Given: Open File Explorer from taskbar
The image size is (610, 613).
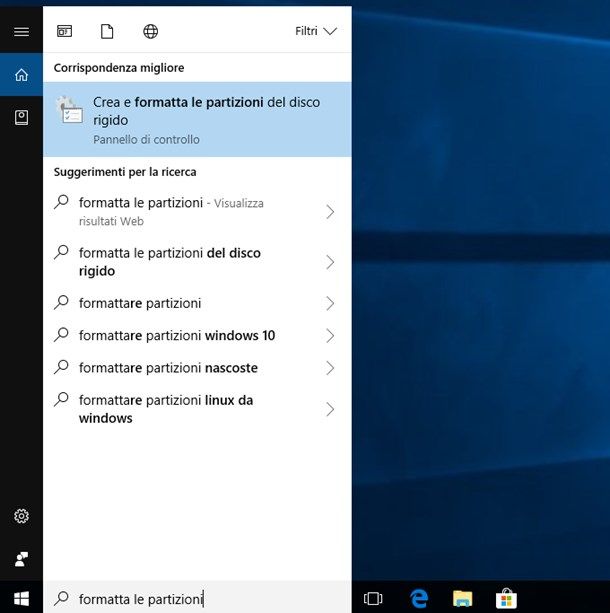Looking at the screenshot, I should click(x=463, y=599).
